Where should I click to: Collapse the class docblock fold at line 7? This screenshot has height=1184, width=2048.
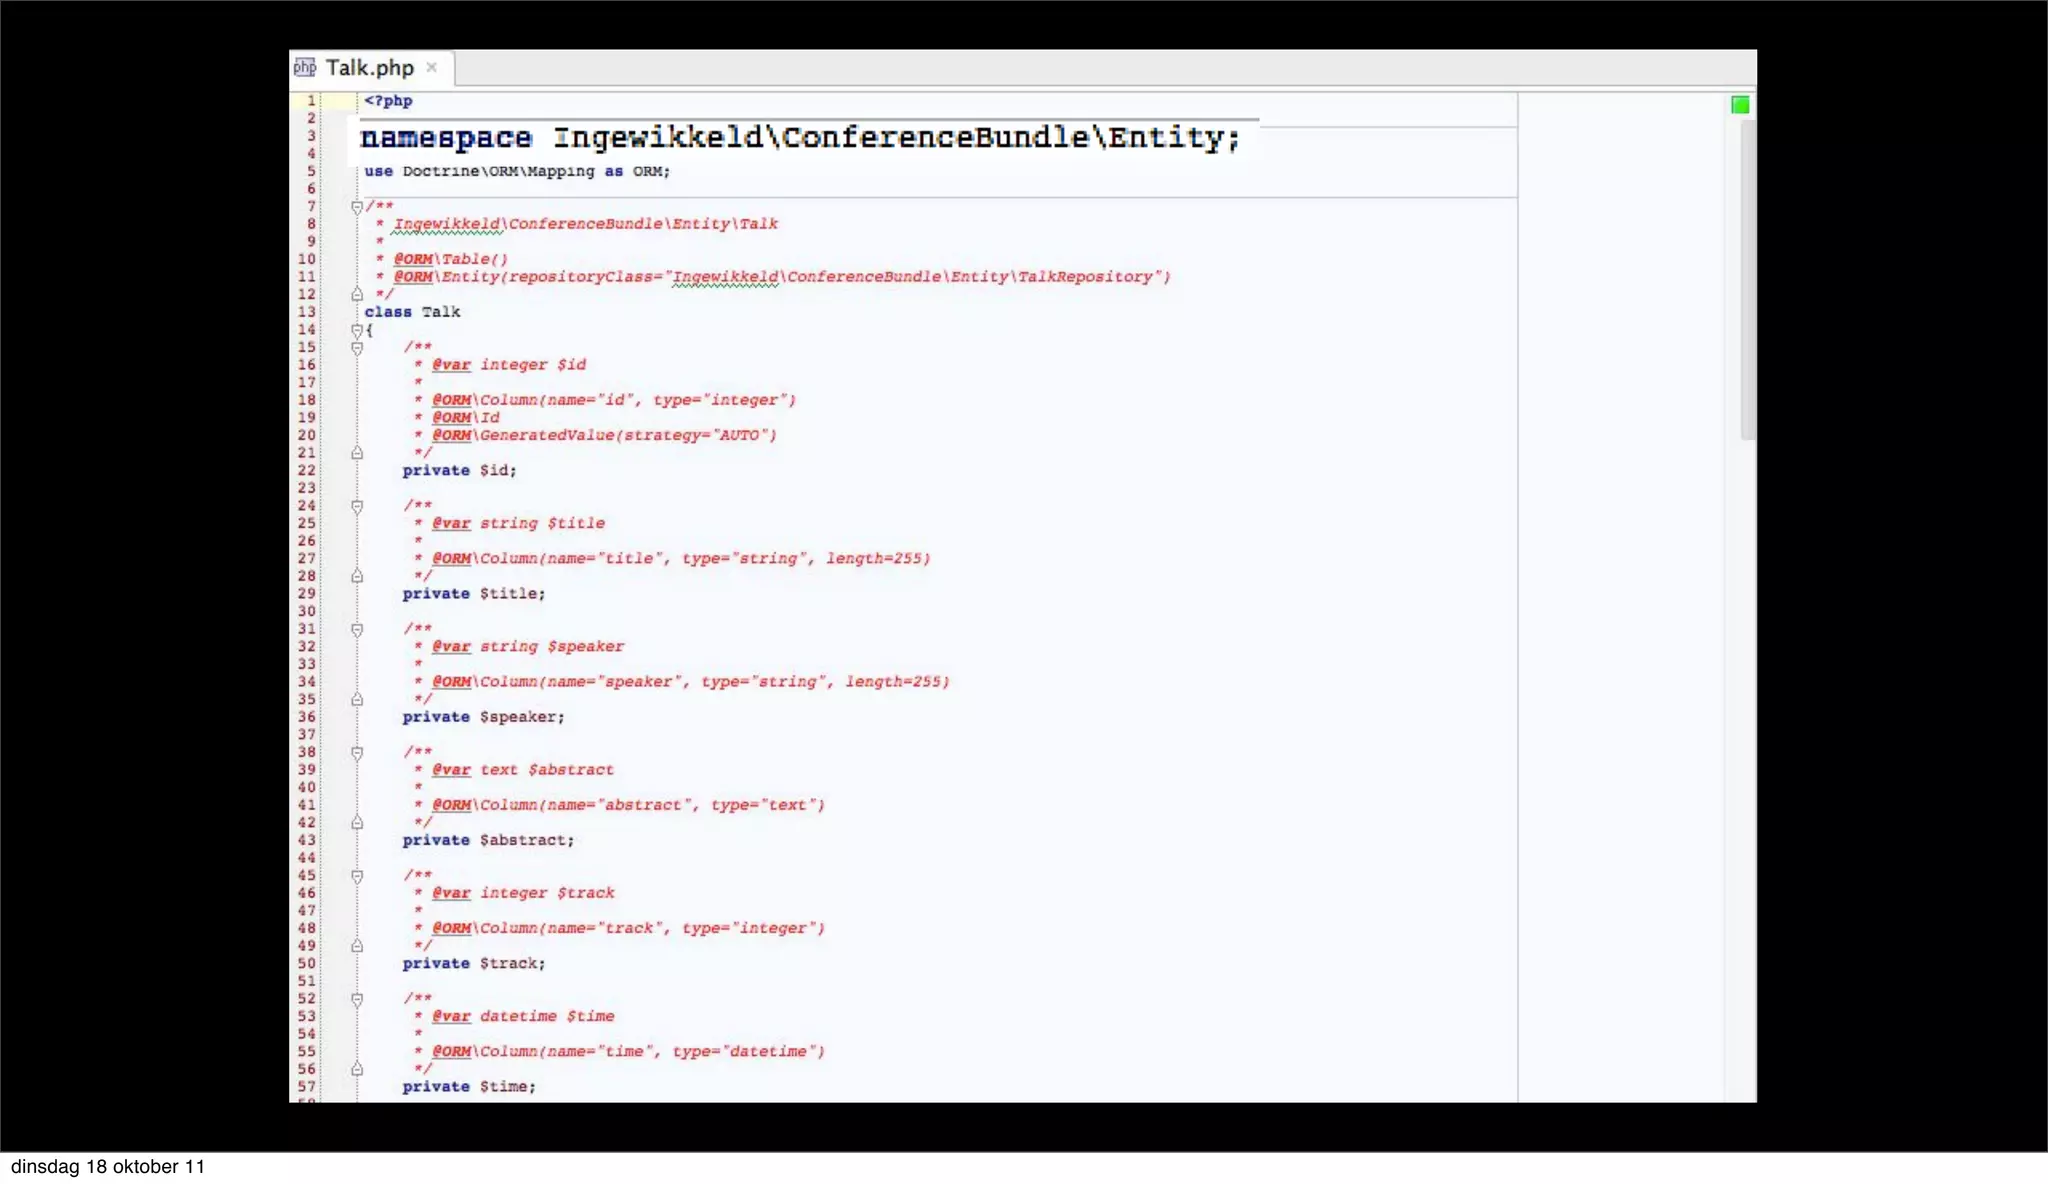click(x=357, y=207)
